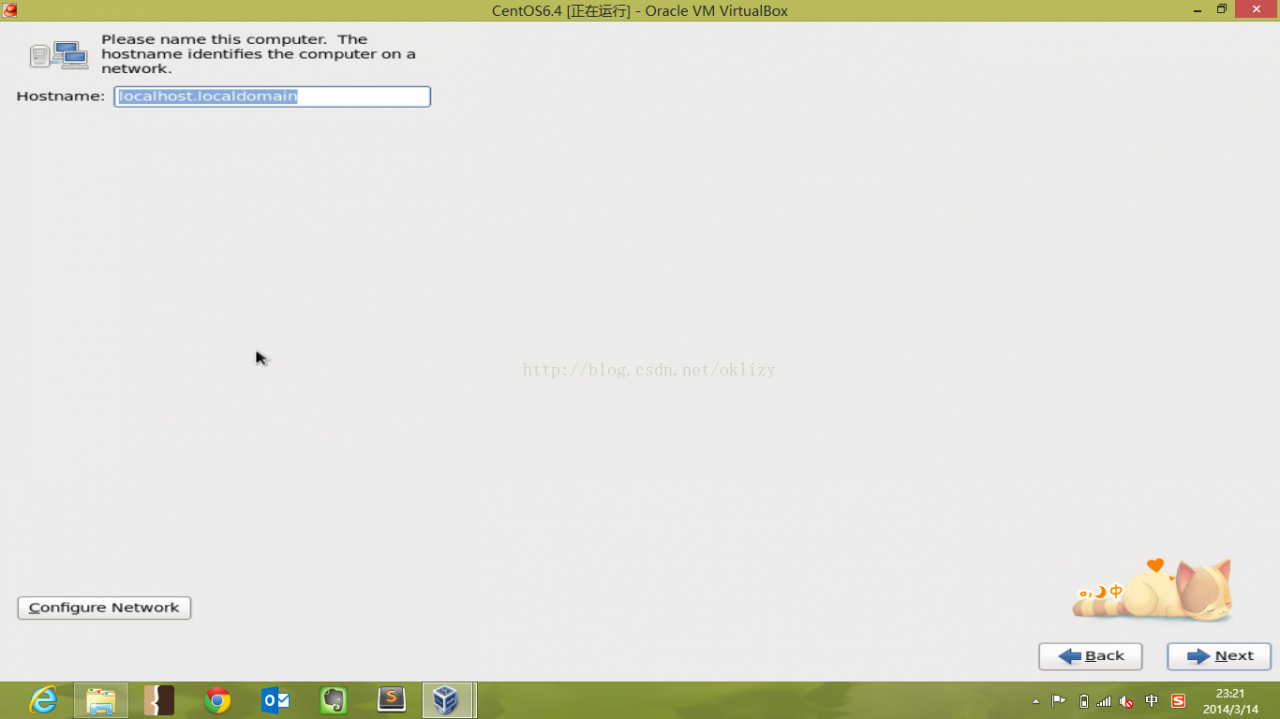The image size is (1280, 719).
Task: Open File Explorer from the taskbar
Action: 101,700
